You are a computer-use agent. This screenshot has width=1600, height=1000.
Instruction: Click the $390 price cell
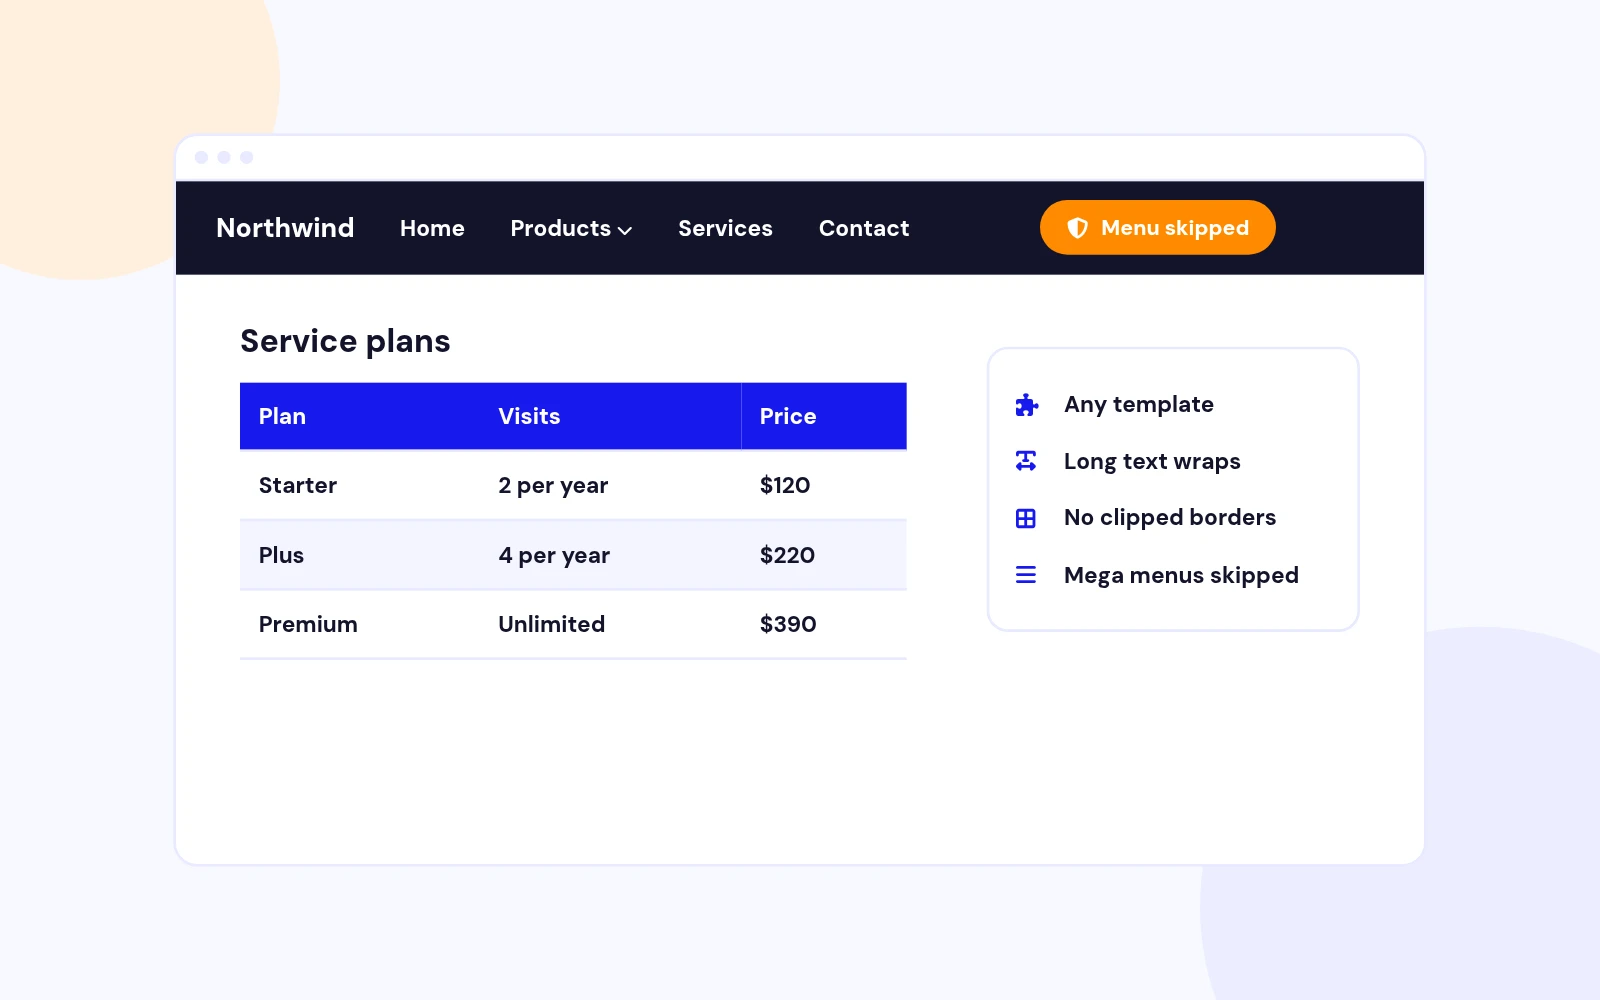824,624
